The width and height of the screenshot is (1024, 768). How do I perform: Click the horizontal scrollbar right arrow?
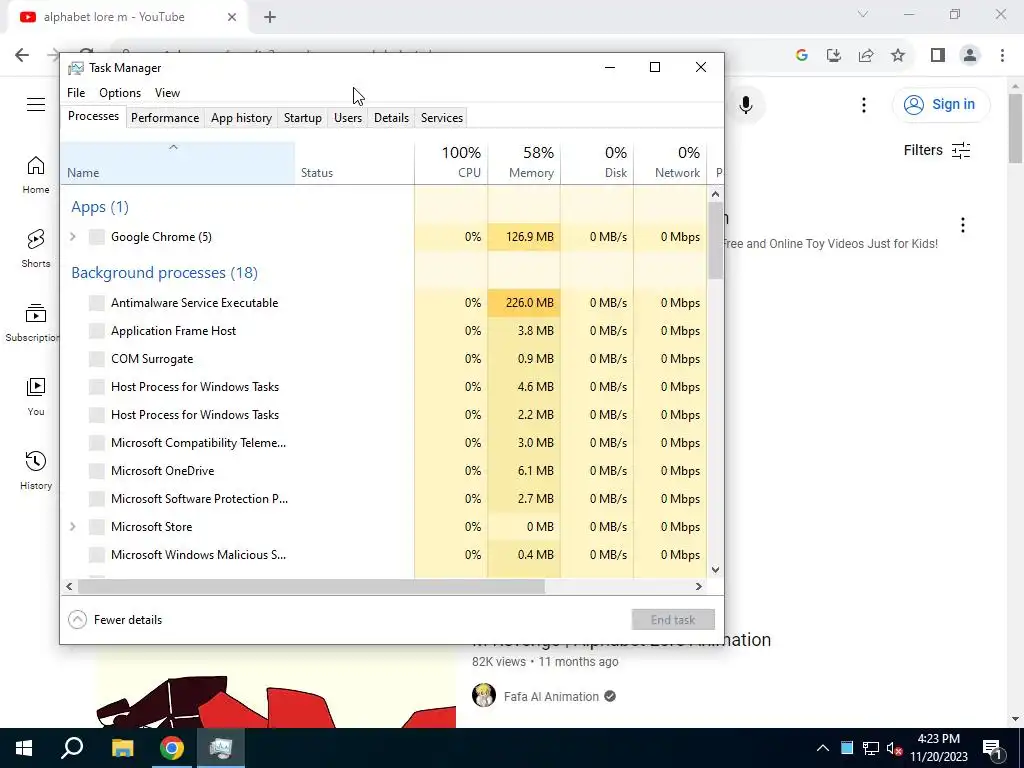[699, 586]
